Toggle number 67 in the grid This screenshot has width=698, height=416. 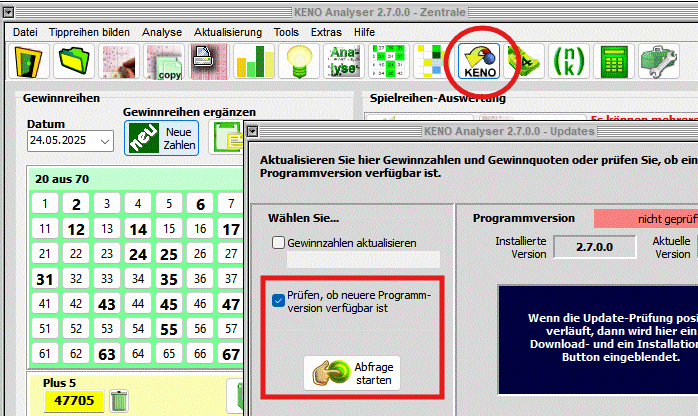231,354
